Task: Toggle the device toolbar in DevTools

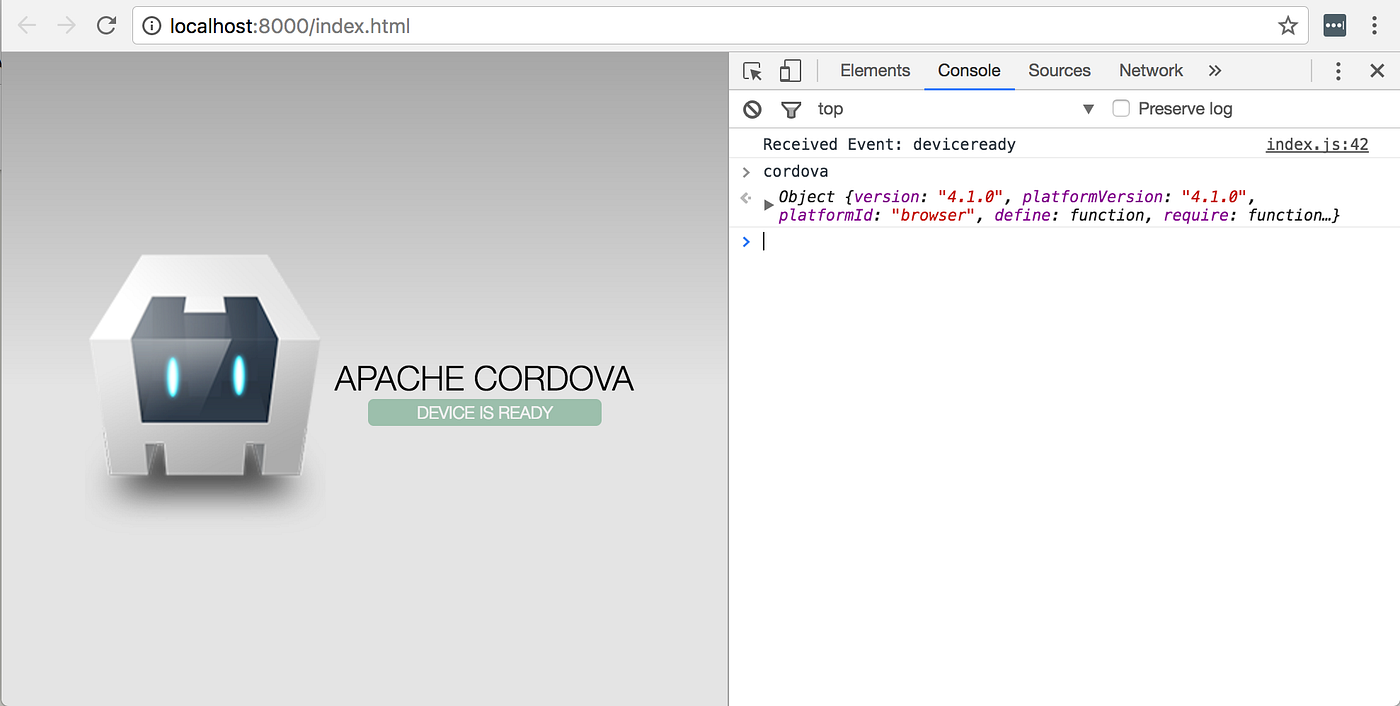Action: point(790,71)
